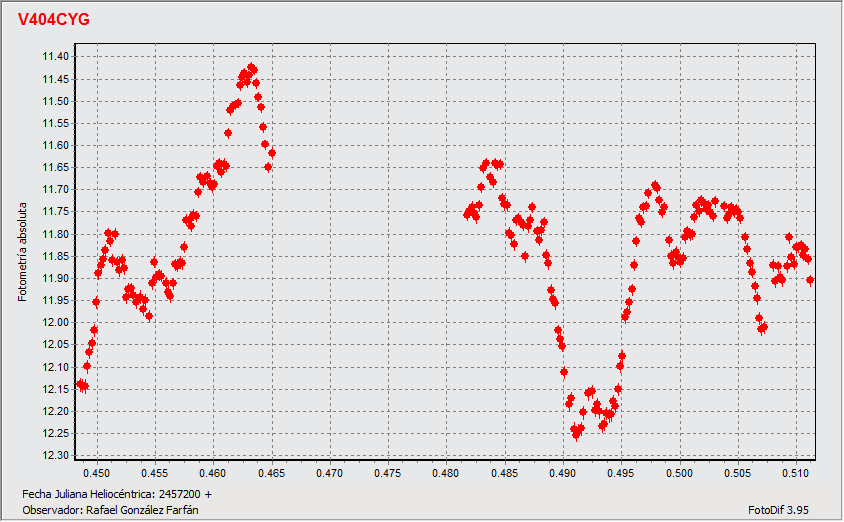Screen dimensions: 844x522
Task: Click y-axis value 11.85
Action: tap(55, 256)
